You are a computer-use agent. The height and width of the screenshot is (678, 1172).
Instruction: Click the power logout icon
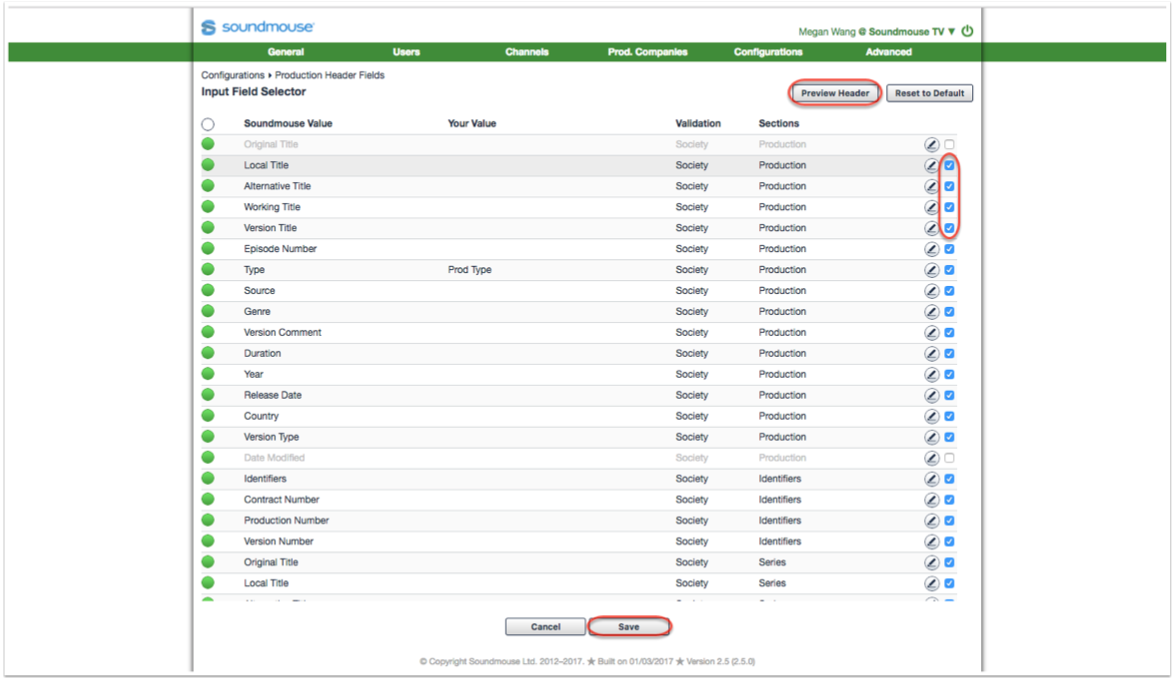967,31
